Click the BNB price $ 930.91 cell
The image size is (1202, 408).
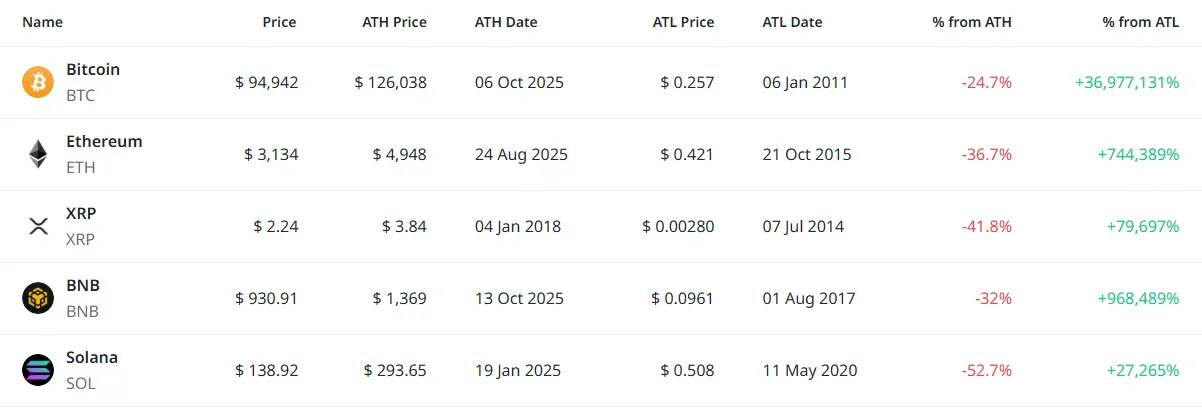coord(267,298)
